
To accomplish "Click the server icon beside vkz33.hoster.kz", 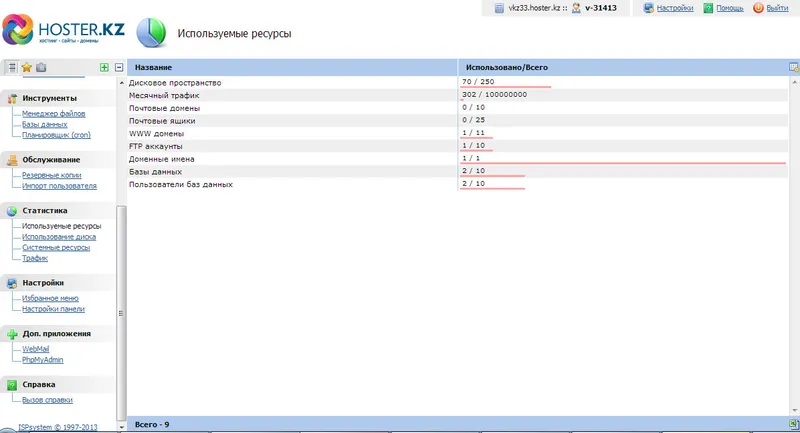I will (x=499, y=8).
